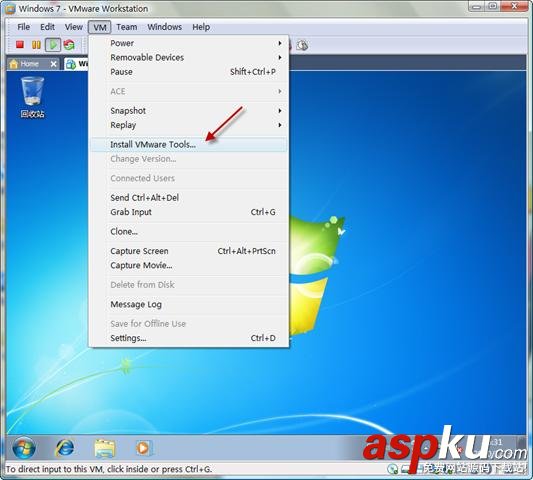
Task: Open the Team menu
Action: click(127, 27)
